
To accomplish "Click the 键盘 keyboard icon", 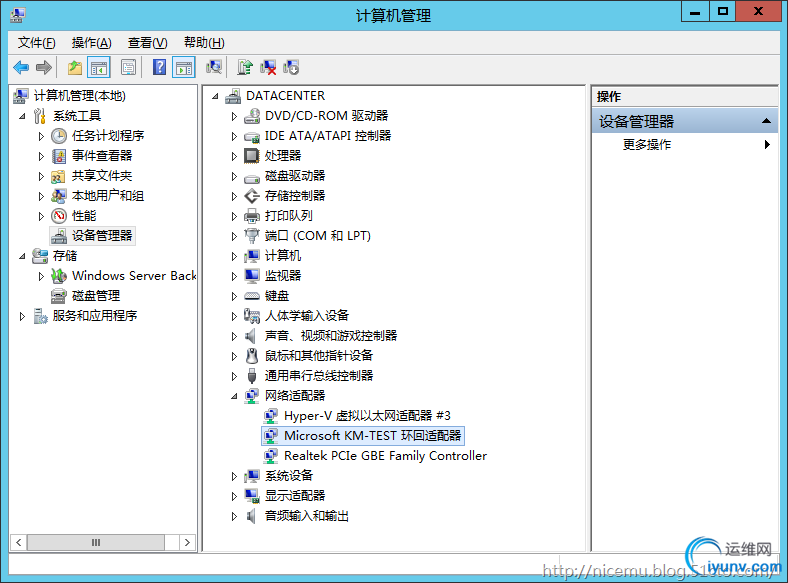I will (252, 296).
